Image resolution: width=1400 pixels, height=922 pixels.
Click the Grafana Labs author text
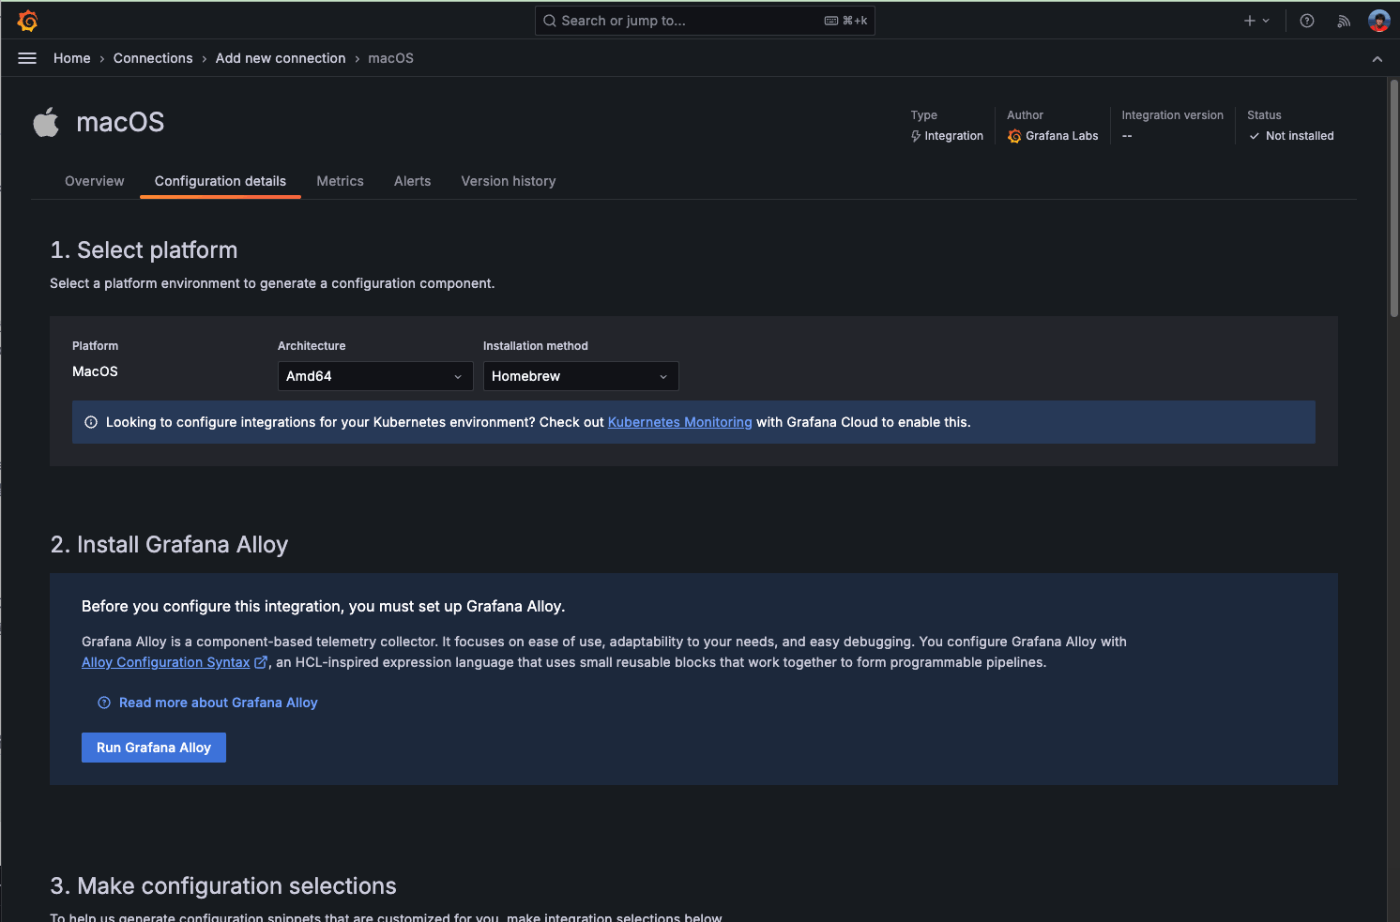(1062, 136)
